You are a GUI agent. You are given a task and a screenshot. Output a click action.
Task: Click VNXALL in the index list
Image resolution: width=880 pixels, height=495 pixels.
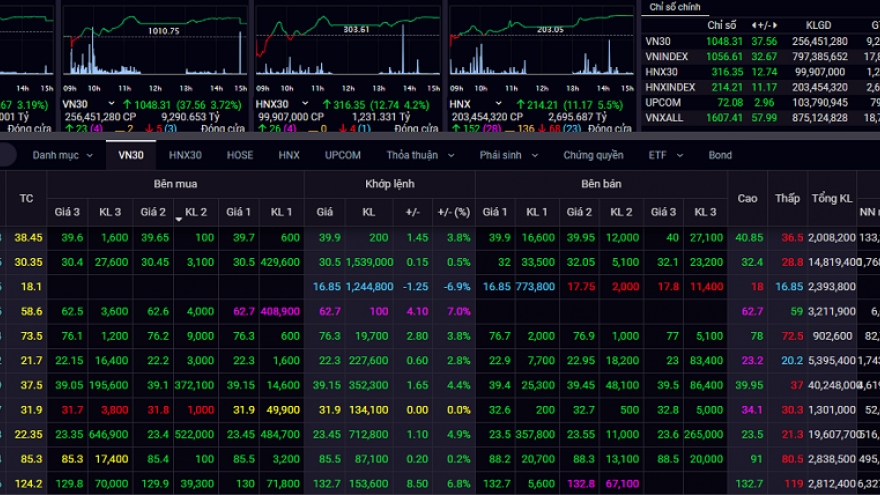pos(665,118)
